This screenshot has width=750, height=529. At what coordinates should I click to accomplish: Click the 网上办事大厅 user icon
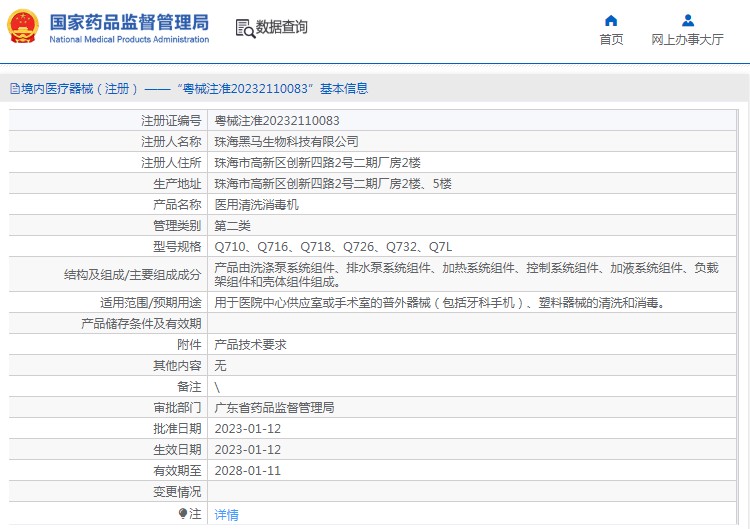coord(688,21)
